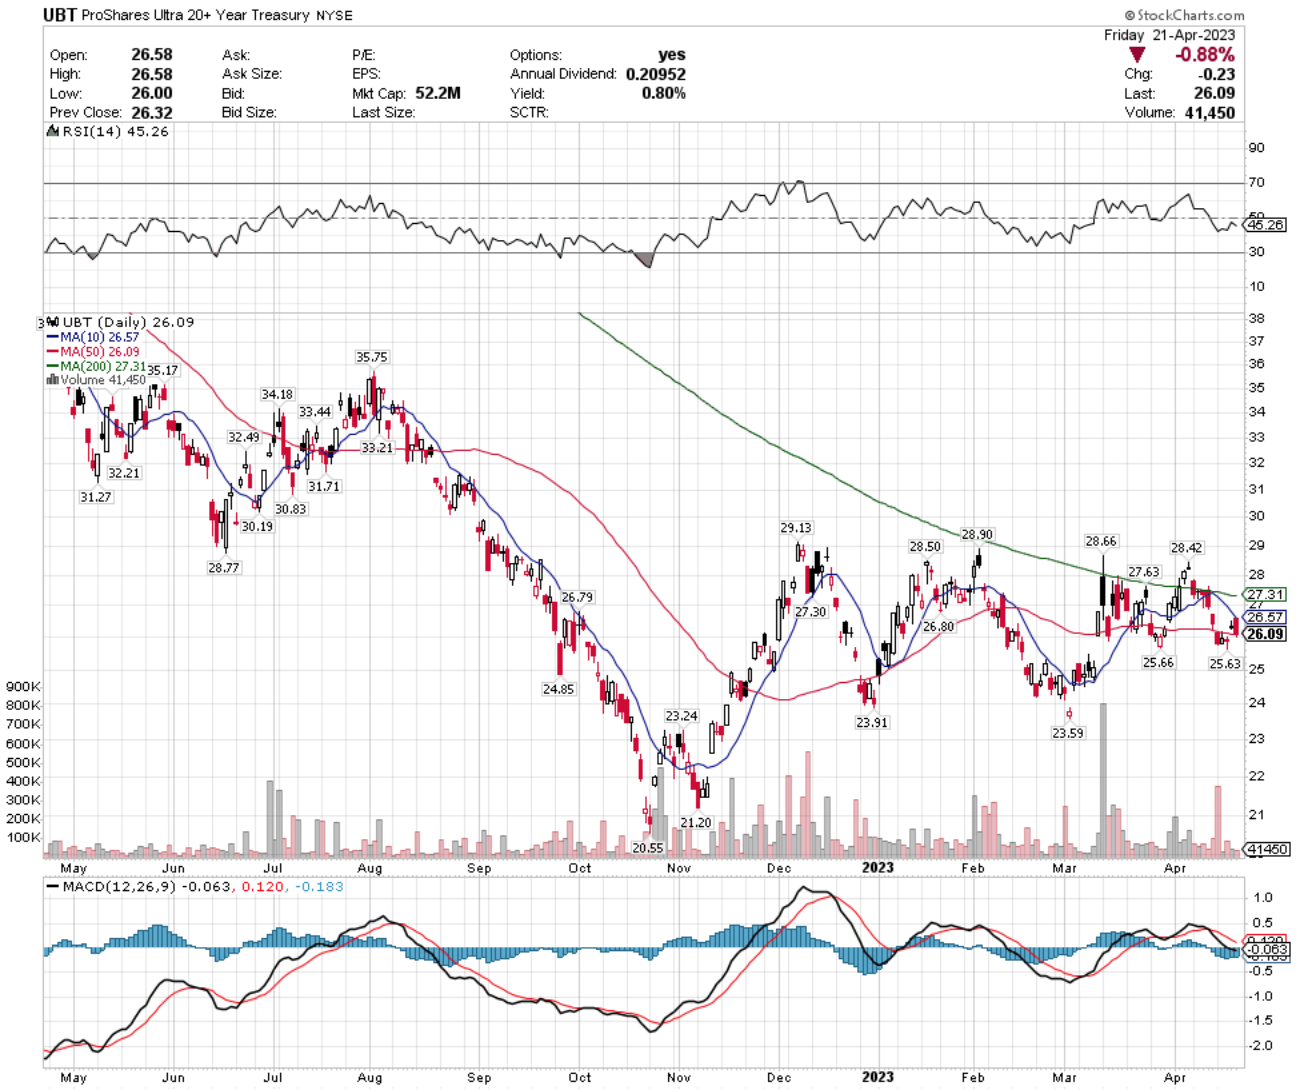
Task: Click the Bid Size label
Action: (x=248, y=112)
